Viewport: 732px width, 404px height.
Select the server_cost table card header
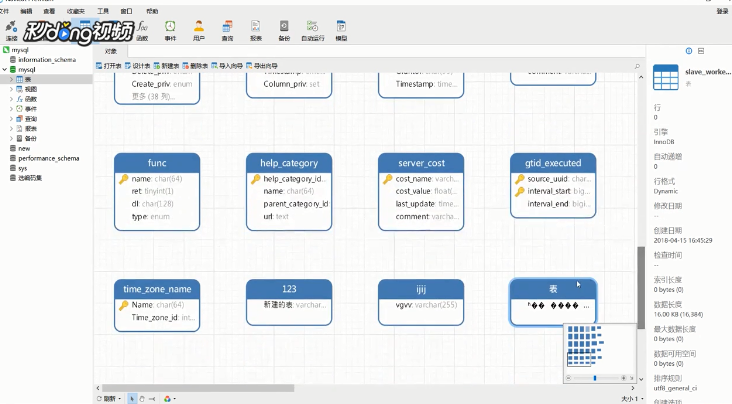421,163
